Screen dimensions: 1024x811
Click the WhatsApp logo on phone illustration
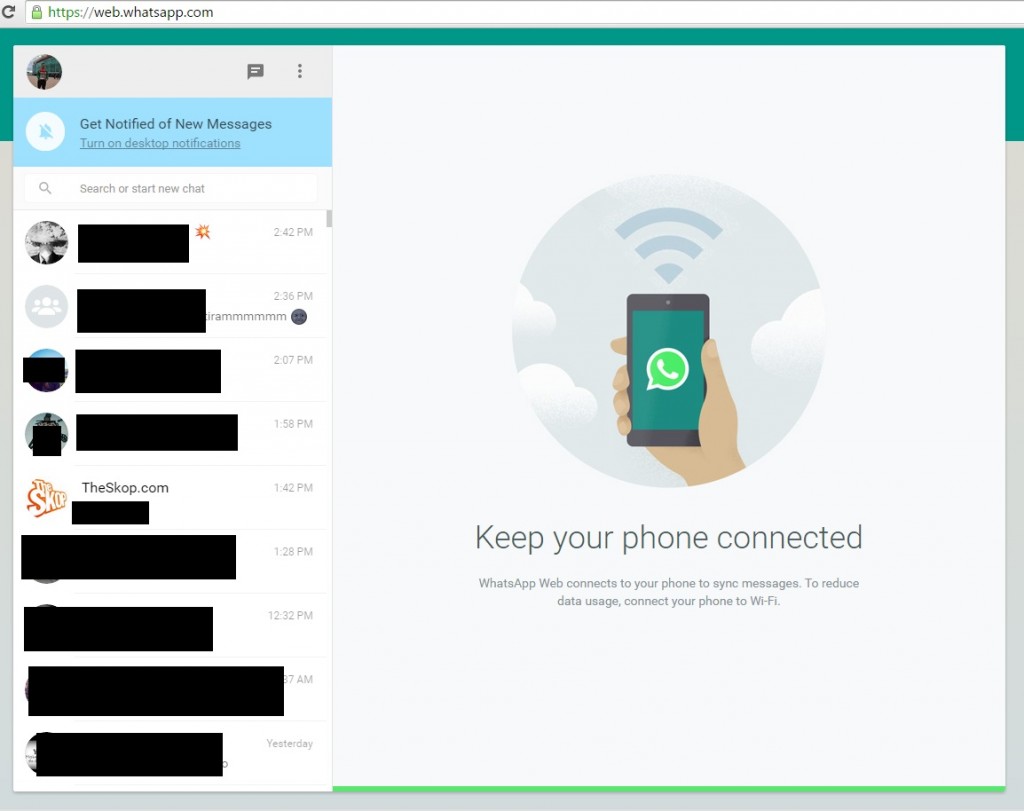pos(667,369)
